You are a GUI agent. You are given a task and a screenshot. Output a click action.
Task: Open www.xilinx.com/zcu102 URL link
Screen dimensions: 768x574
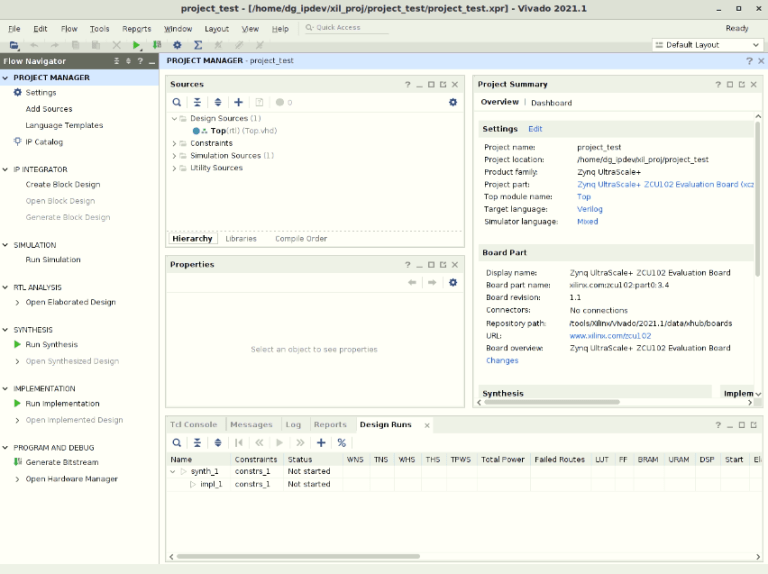coord(610,336)
